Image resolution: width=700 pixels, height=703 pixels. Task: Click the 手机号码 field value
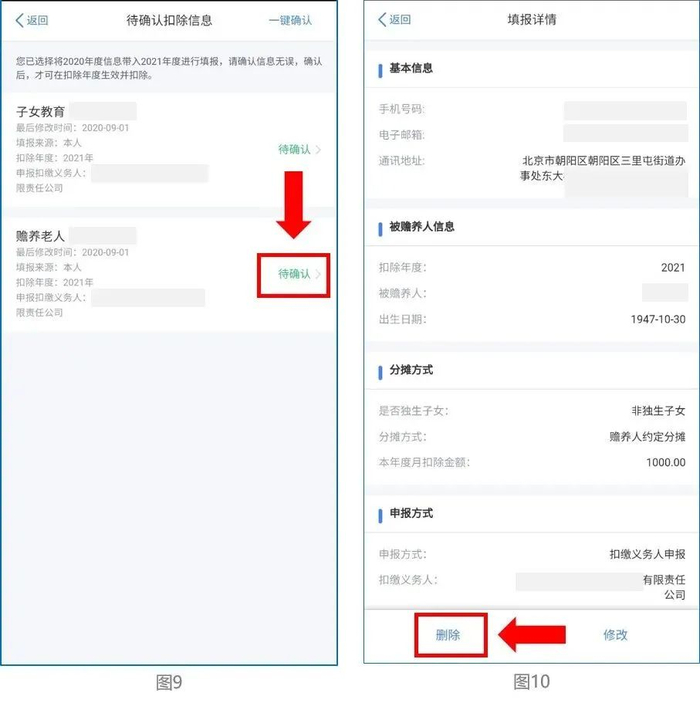625,110
